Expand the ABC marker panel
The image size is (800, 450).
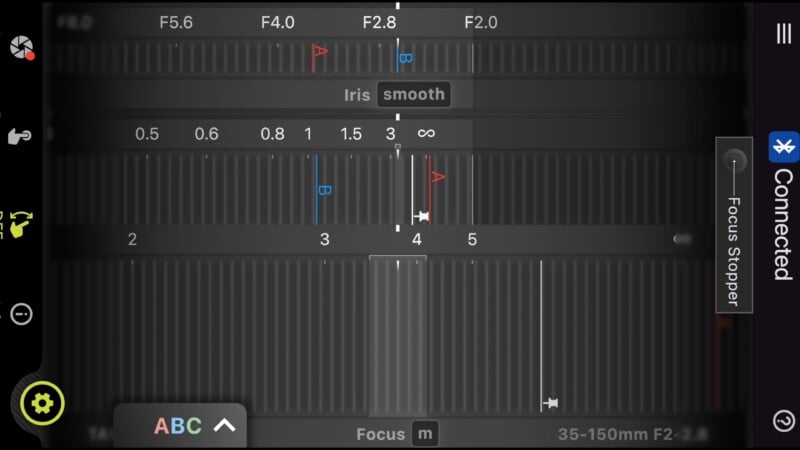pos(195,426)
